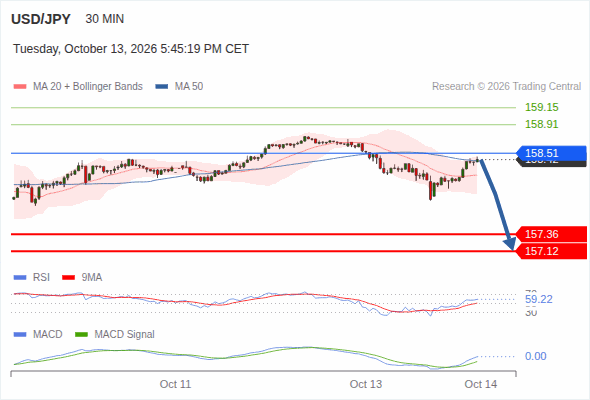Click the MA 20 + Bollinger Bands legend label

point(88,87)
